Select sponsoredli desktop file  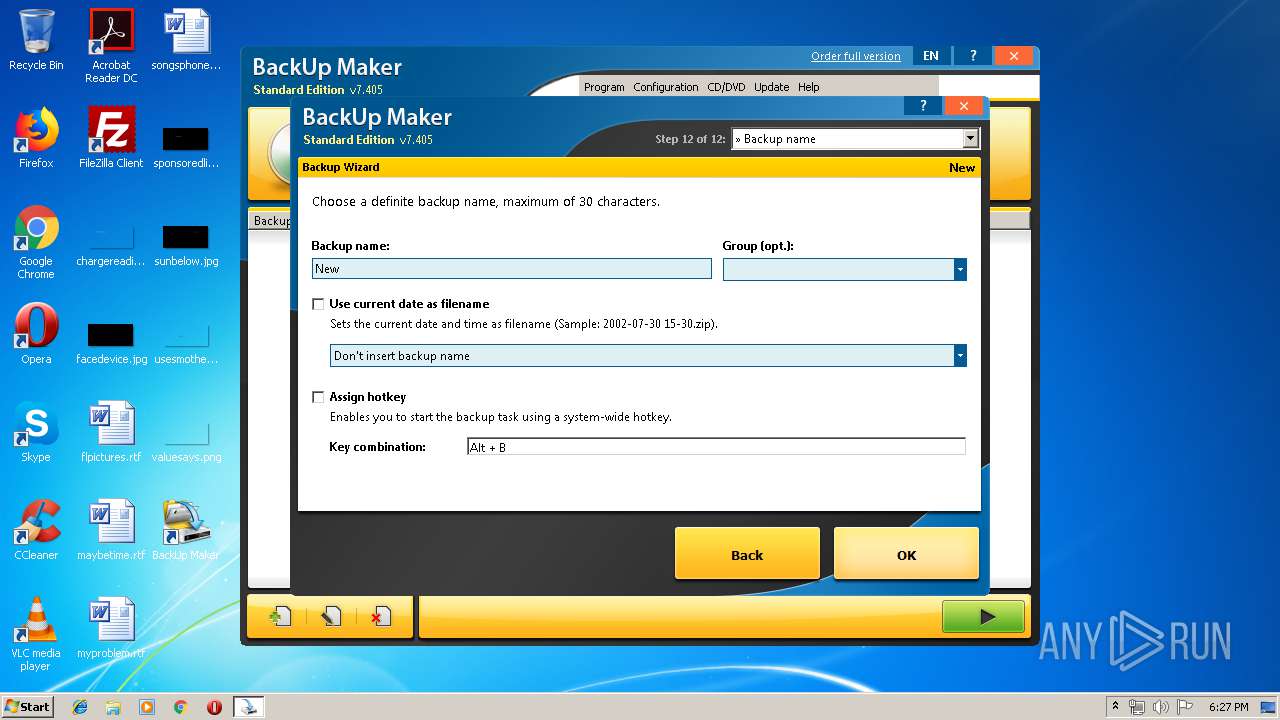pos(186,146)
